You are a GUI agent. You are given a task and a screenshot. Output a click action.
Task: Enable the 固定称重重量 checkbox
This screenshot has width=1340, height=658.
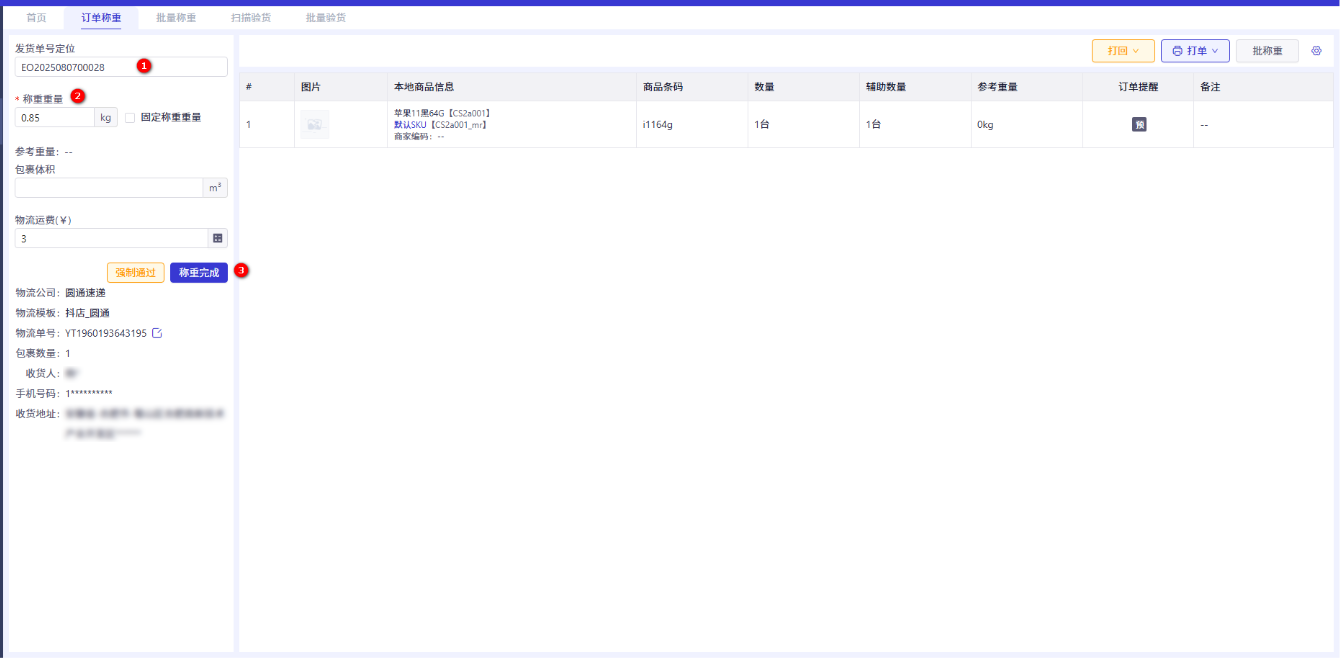(130, 118)
